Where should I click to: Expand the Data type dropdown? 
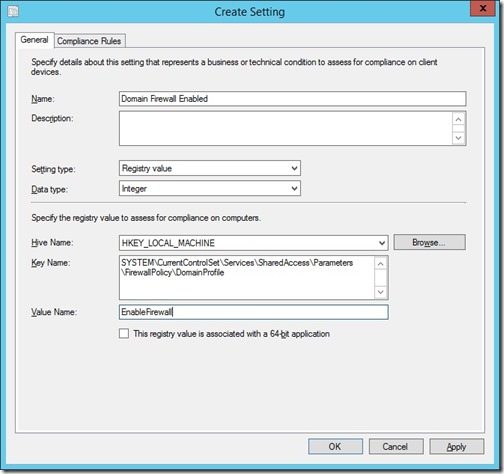[x=210, y=188]
